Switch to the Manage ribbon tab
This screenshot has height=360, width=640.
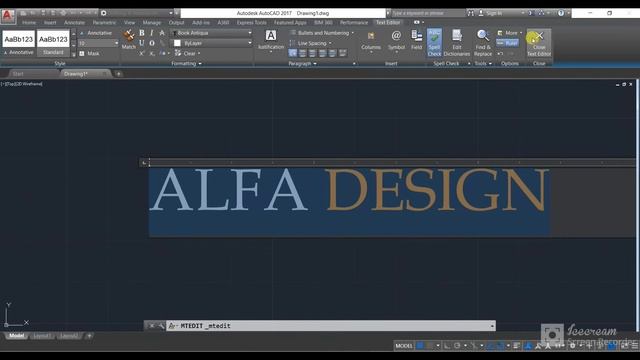point(151,22)
